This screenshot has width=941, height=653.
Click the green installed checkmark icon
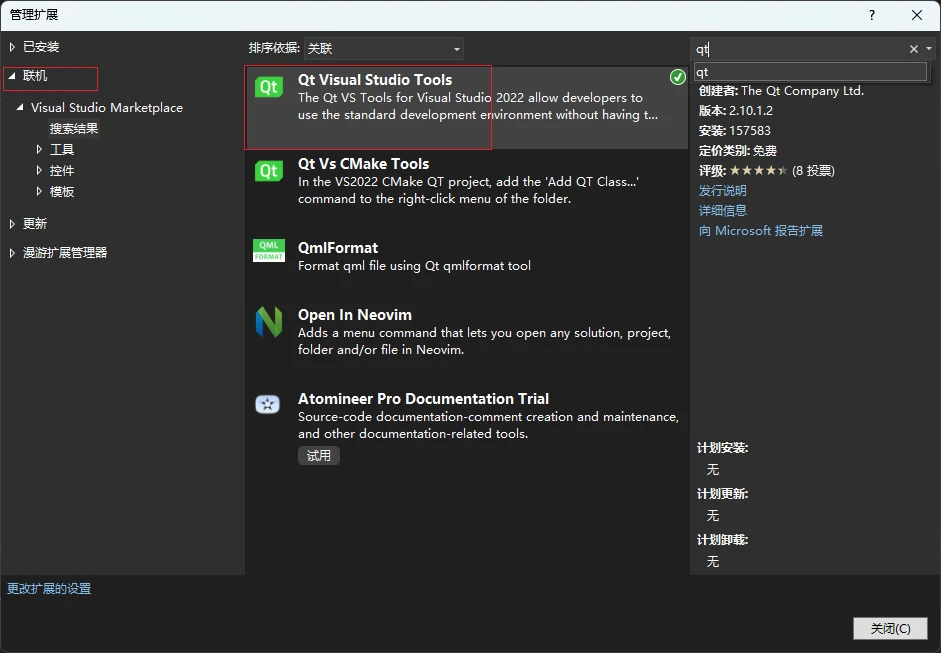678,77
